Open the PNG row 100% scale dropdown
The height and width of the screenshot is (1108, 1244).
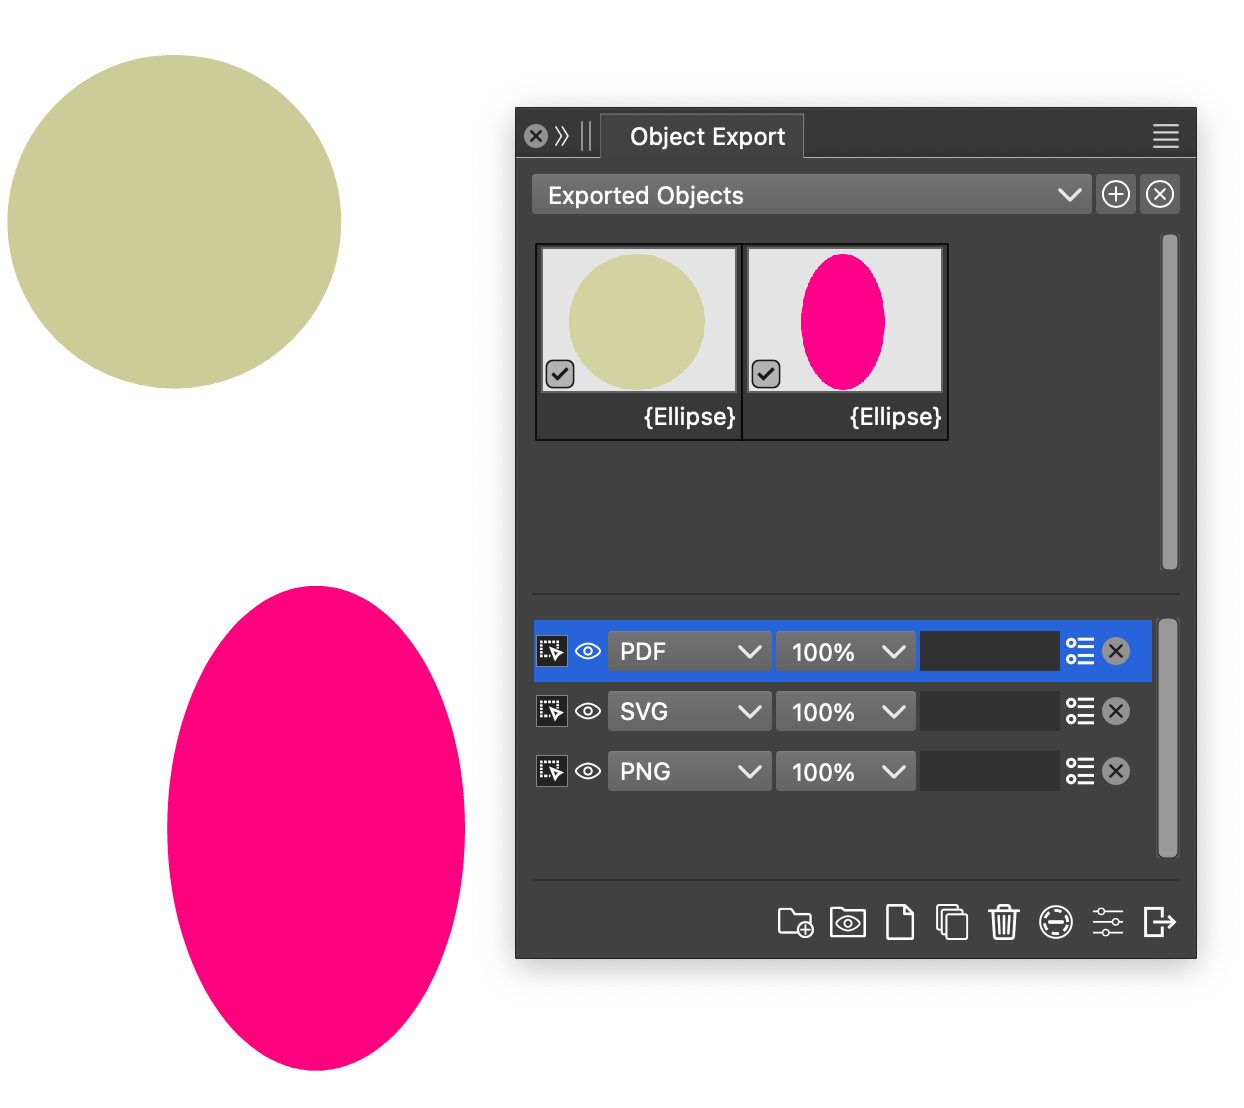point(846,771)
